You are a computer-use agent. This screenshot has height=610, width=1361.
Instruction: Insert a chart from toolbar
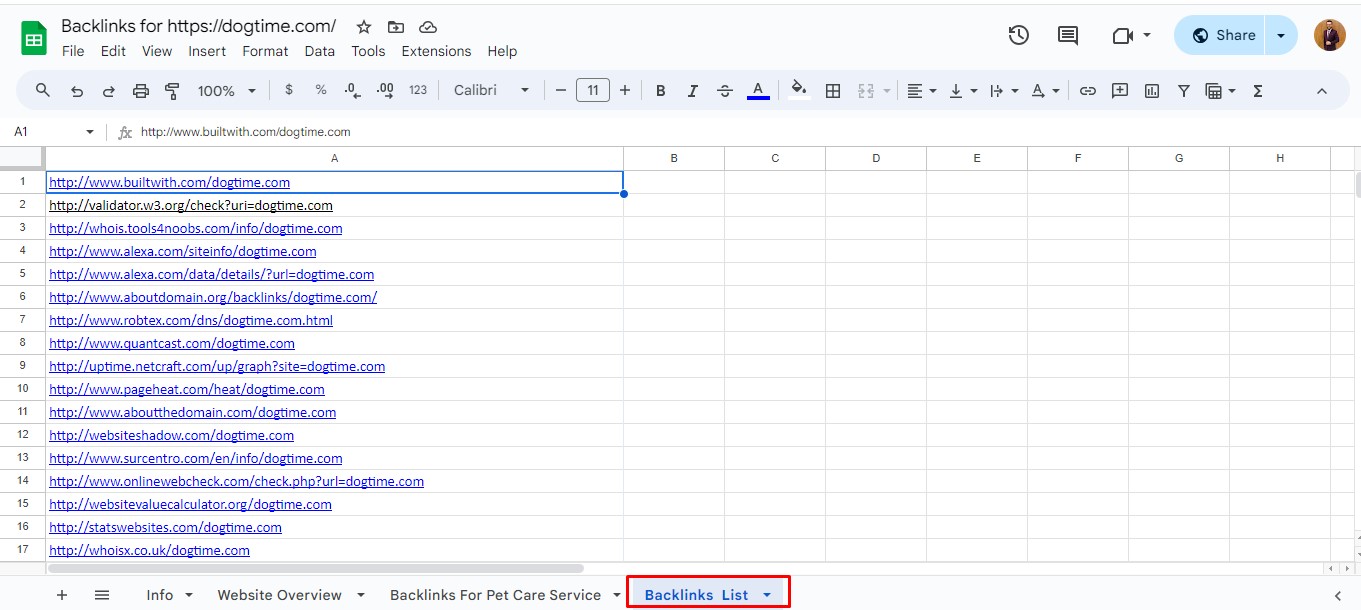[x=1152, y=91]
